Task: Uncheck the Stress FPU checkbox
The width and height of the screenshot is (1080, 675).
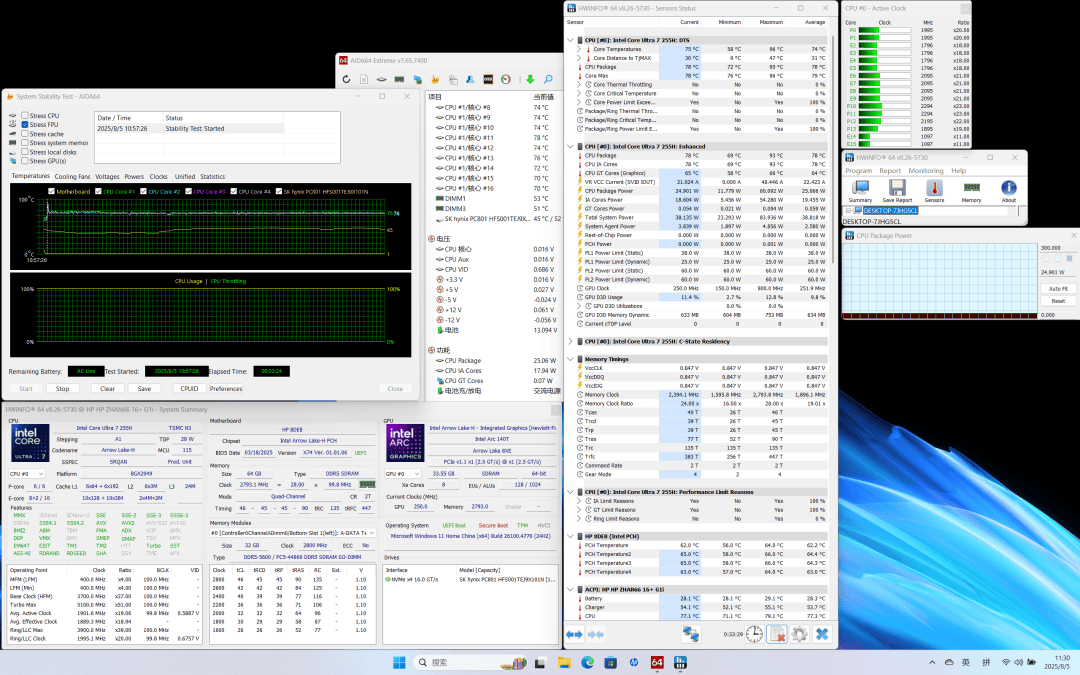Action: coord(26,125)
